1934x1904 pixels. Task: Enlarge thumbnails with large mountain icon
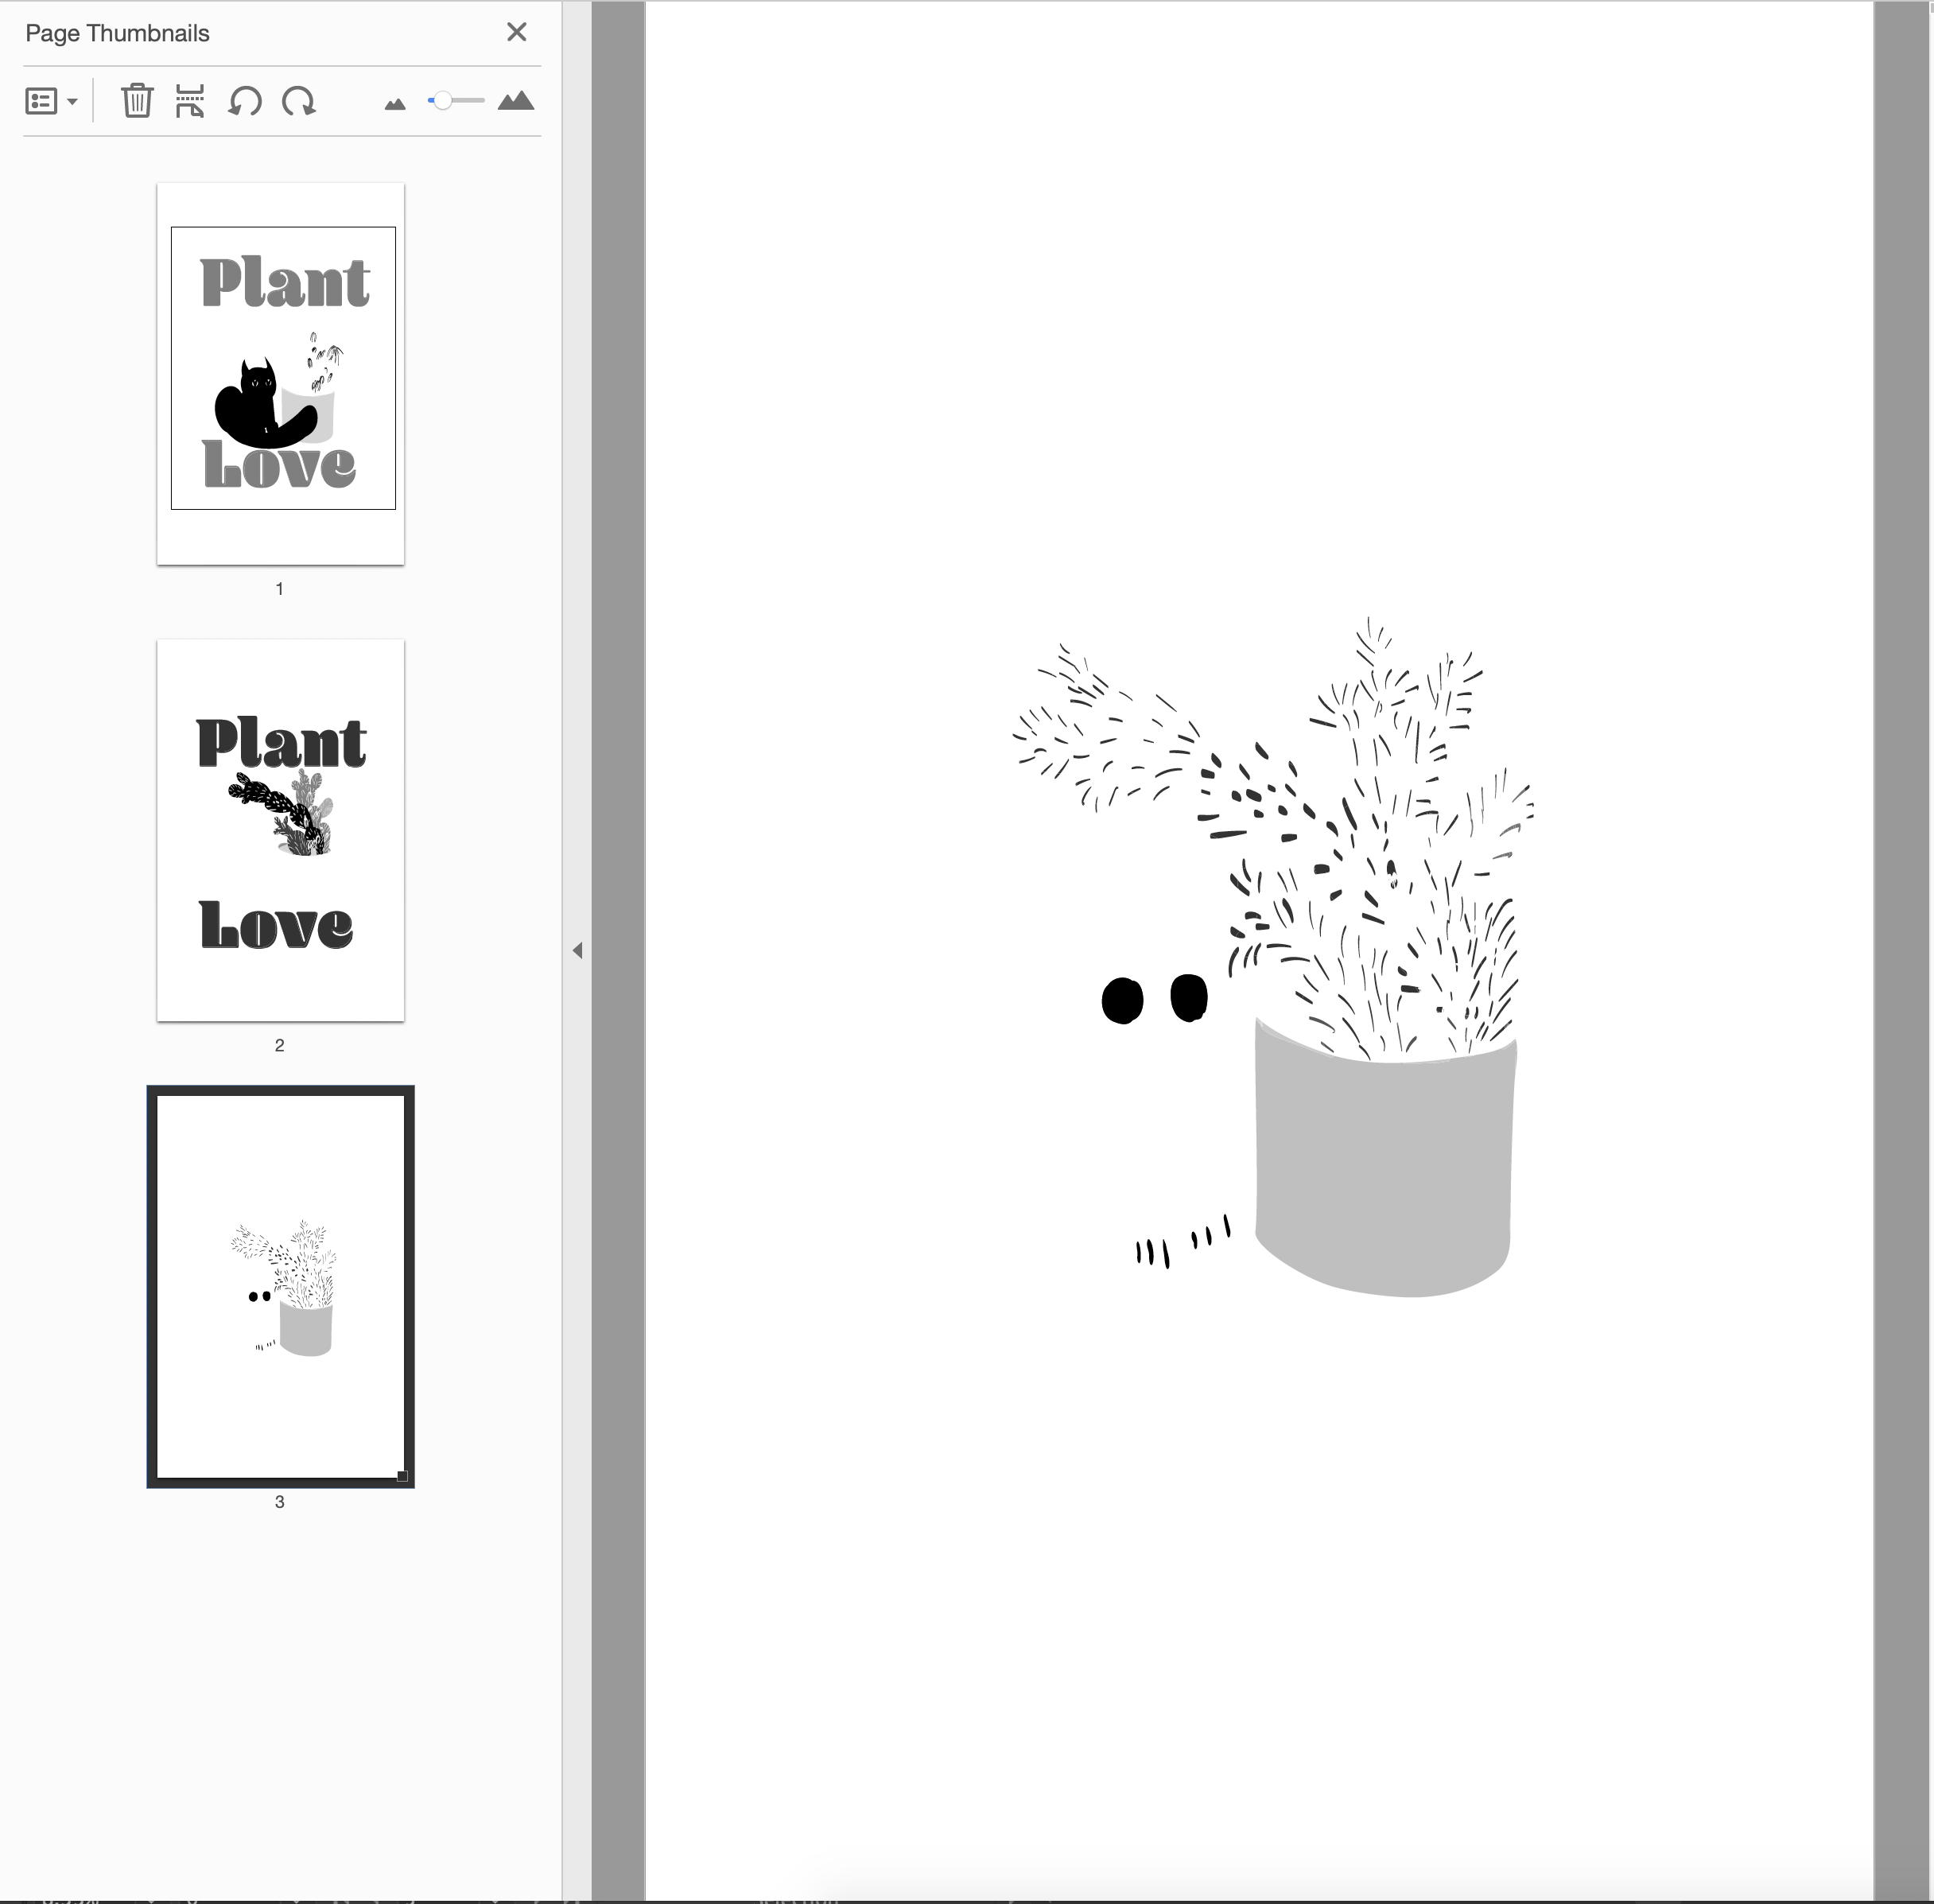tap(515, 101)
